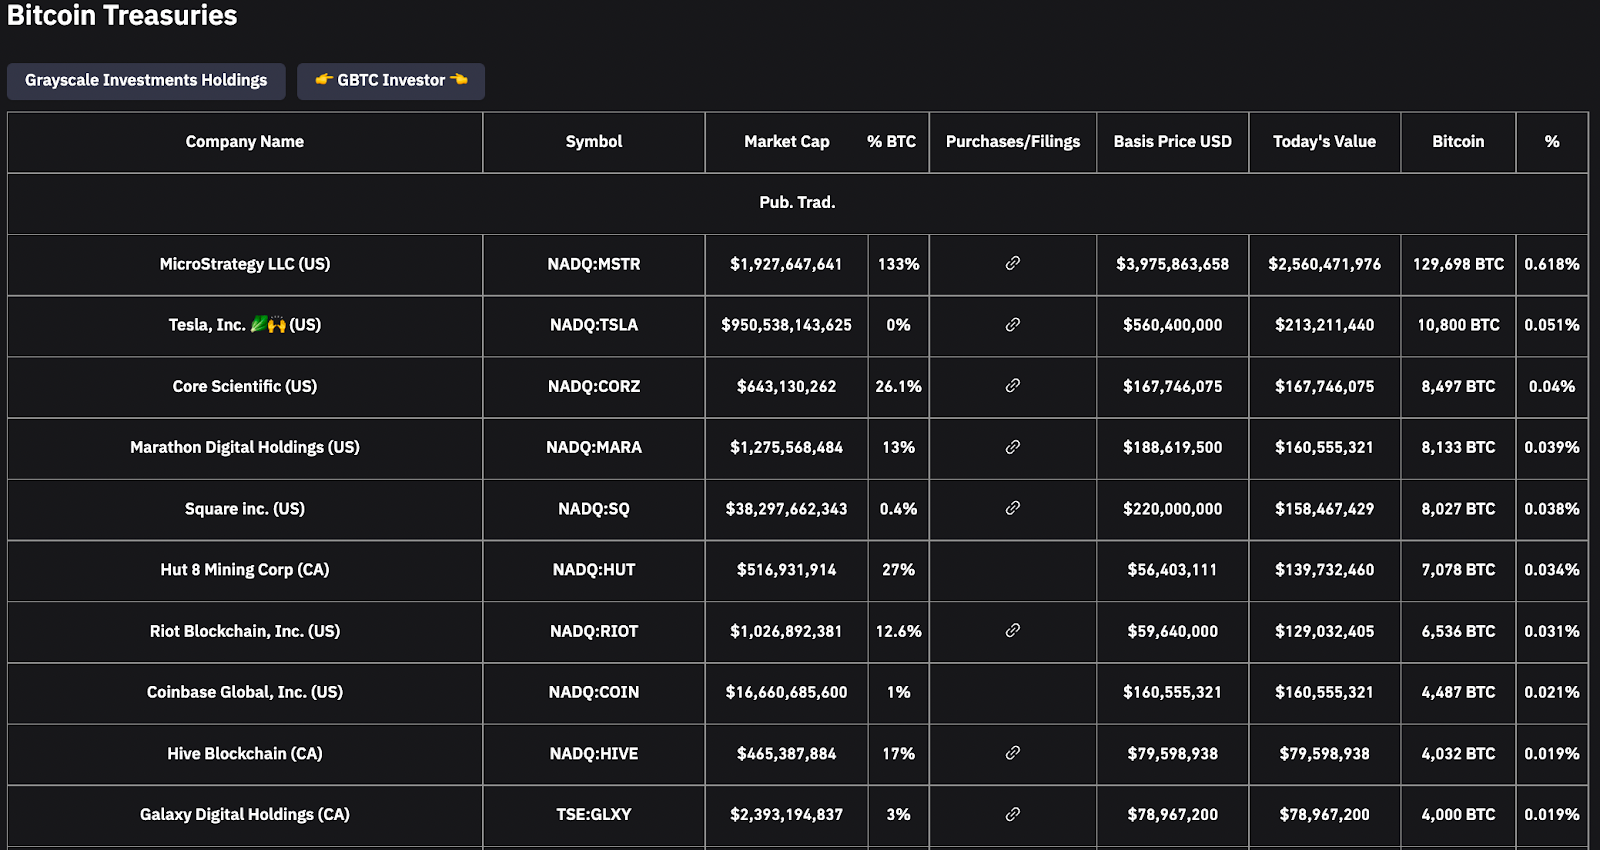Image resolution: width=1600 pixels, height=850 pixels.
Task: Click Hut 8's $139,732,460 value
Action: click(1325, 570)
